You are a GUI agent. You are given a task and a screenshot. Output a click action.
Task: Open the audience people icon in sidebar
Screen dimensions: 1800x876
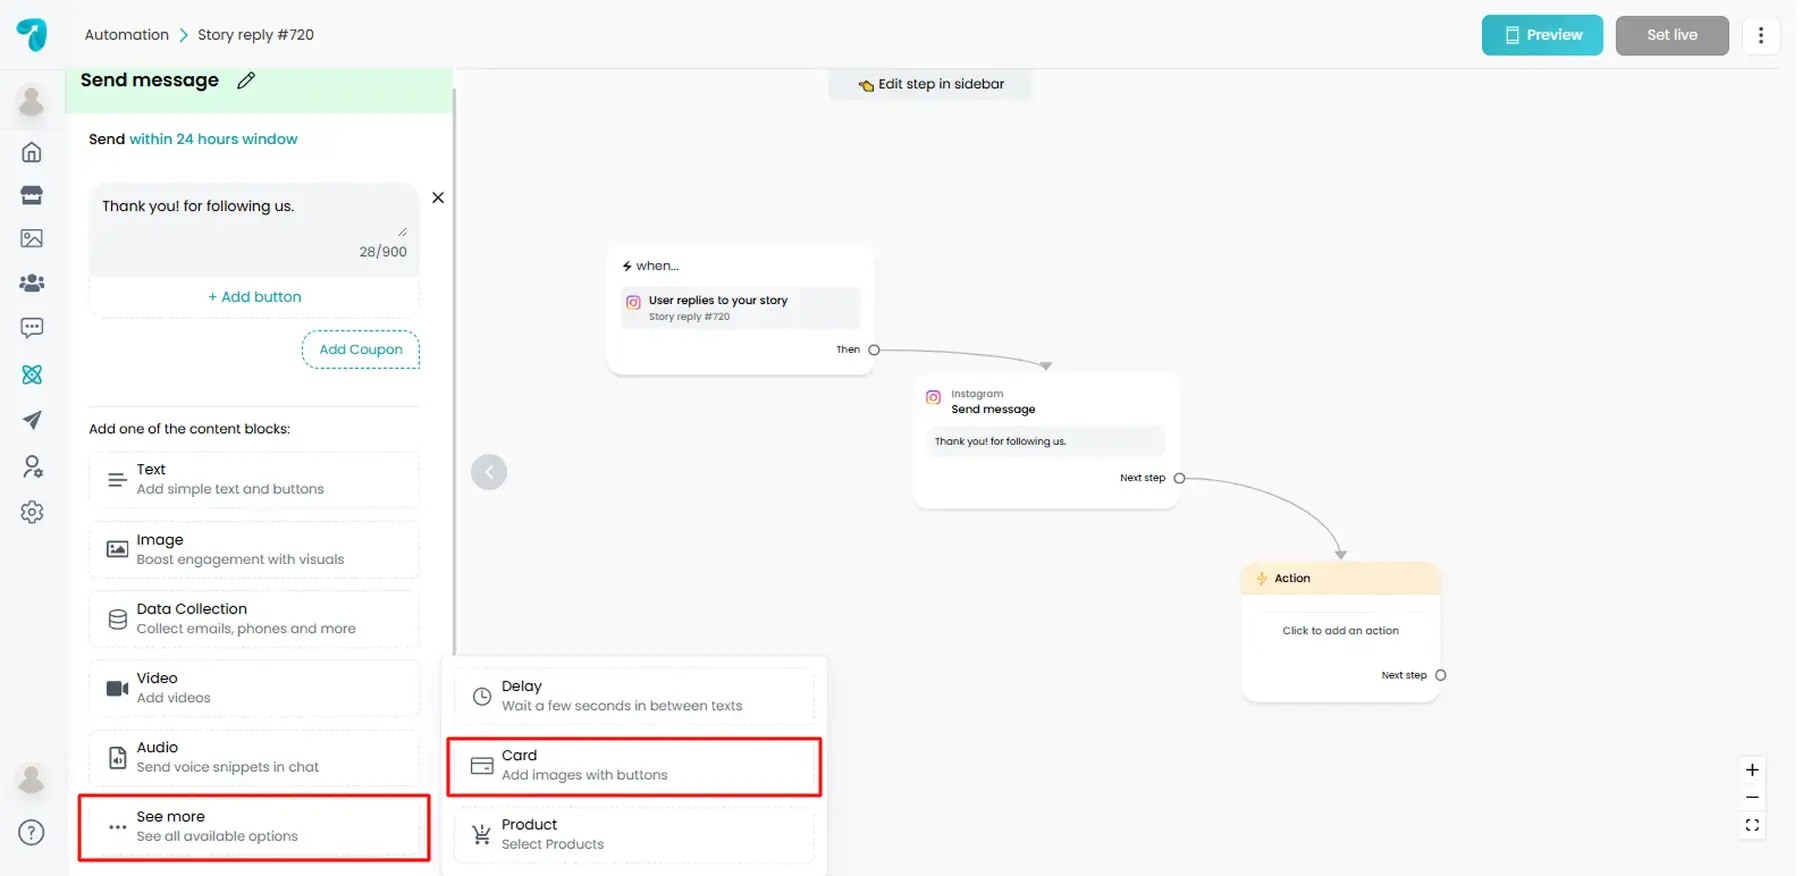click(x=32, y=283)
